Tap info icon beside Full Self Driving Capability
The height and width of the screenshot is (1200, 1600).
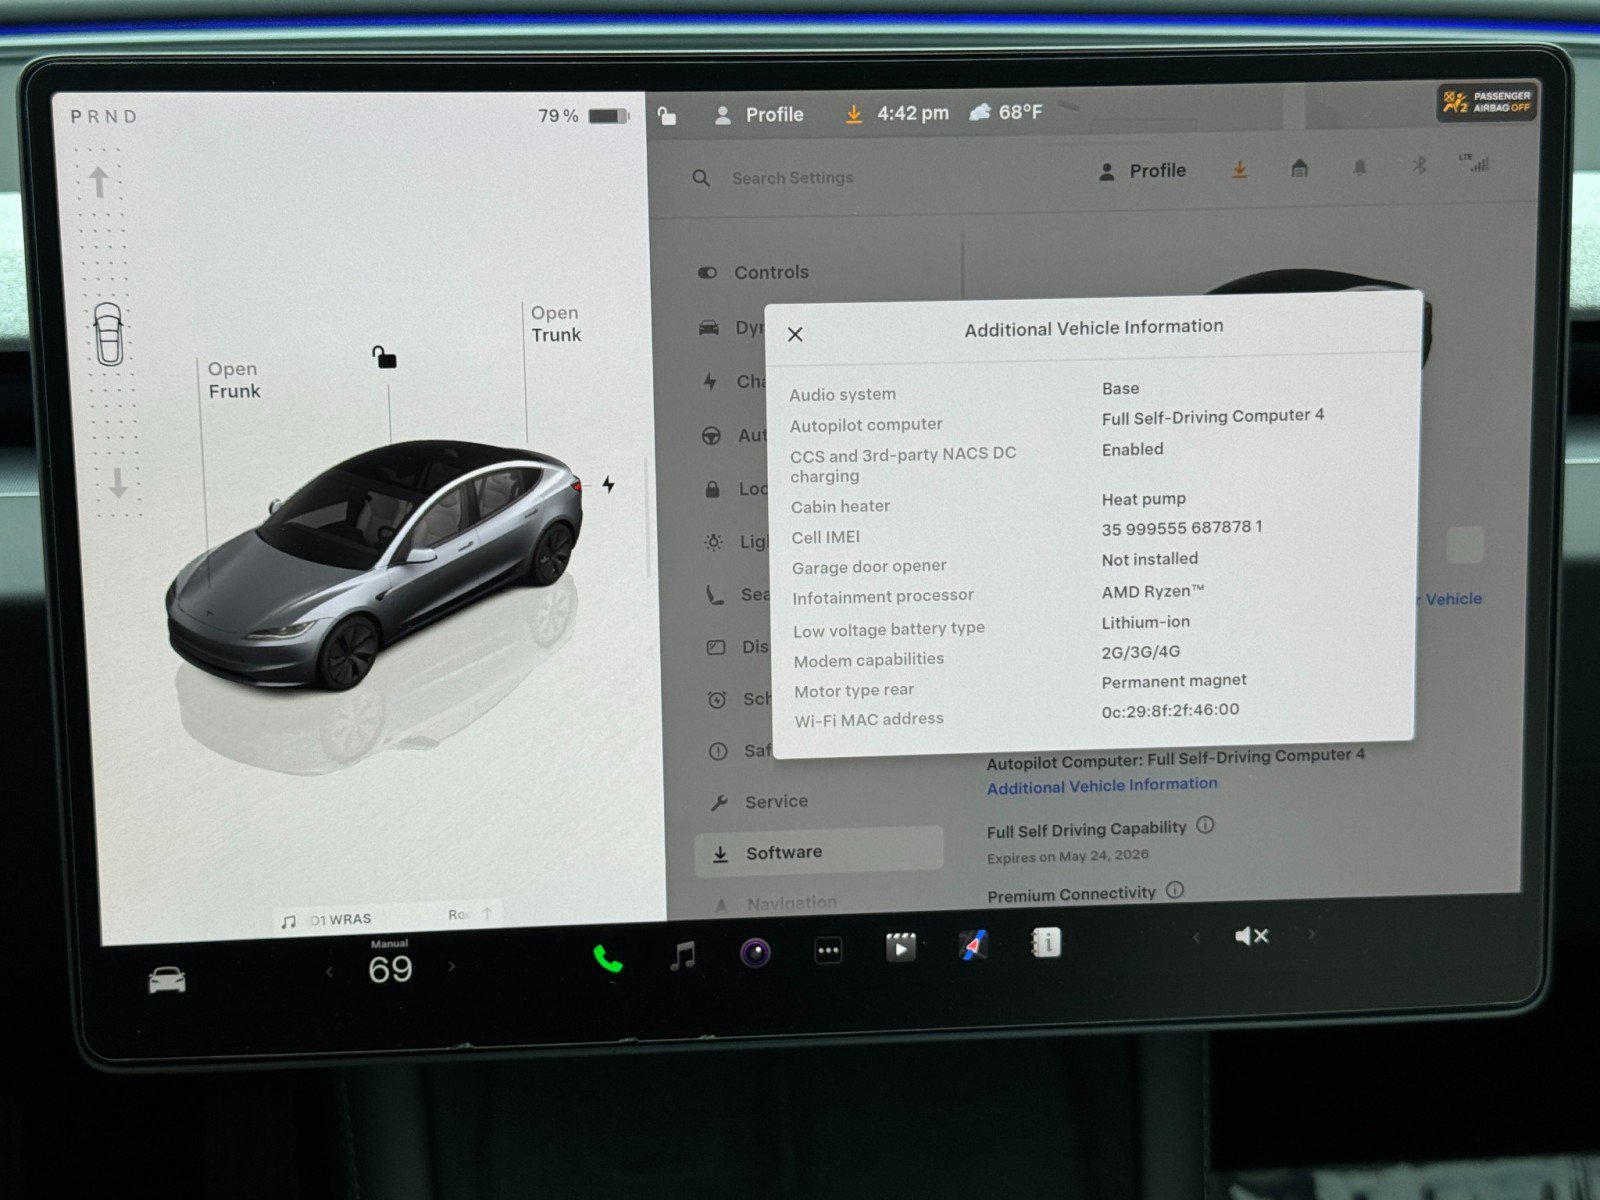click(1205, 825)
